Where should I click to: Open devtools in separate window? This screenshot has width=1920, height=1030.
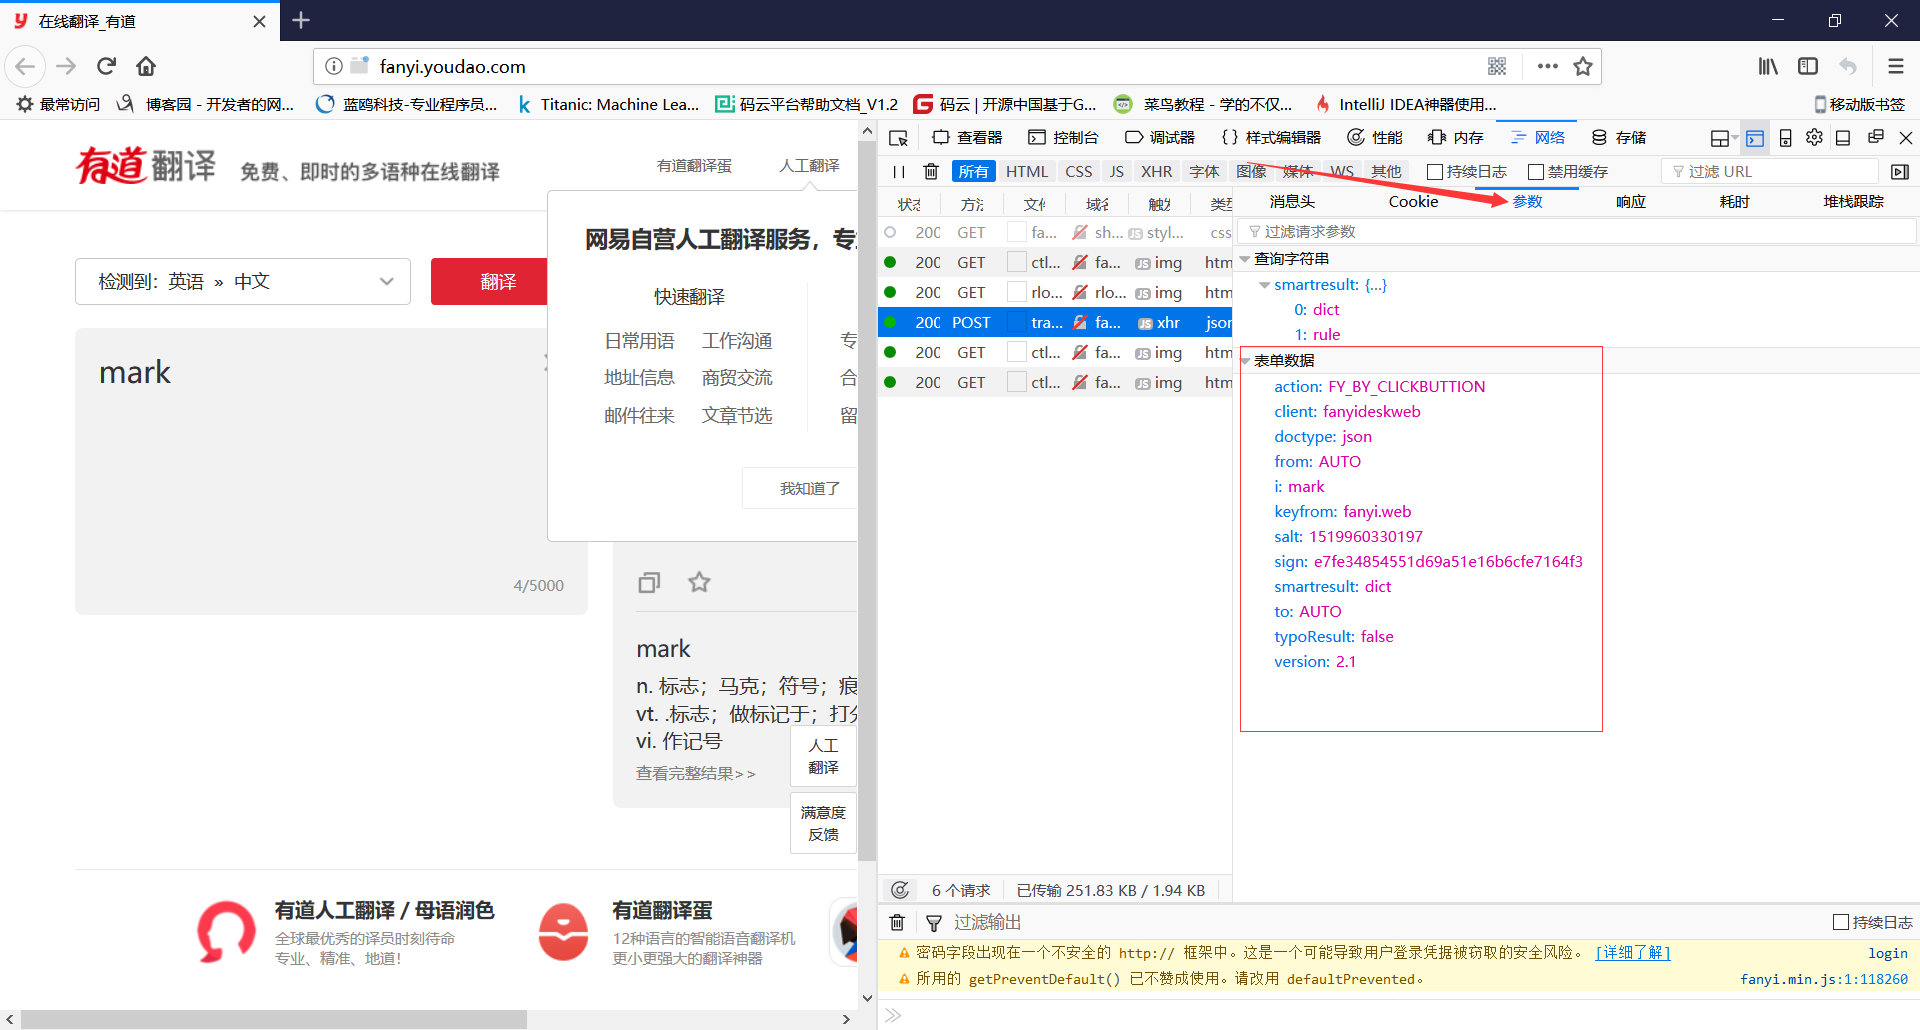[x=1875, y=137]
